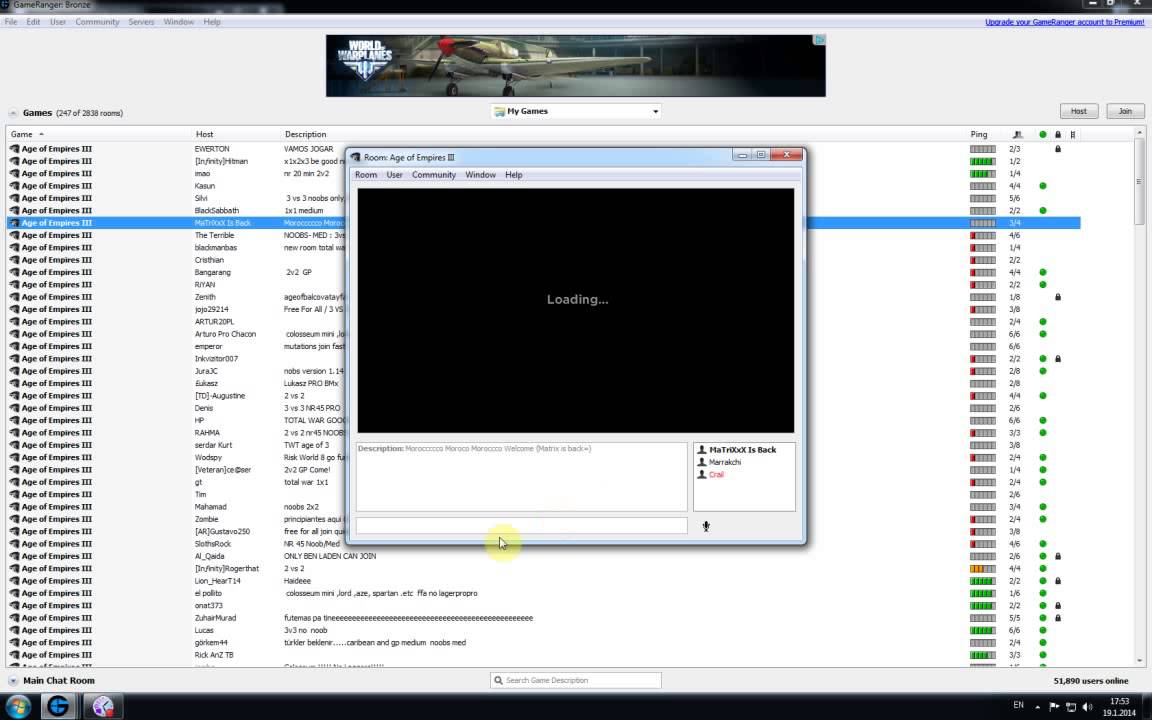Select the room hosted by el pollito
The image size is (1152, 720).
coord(544,593)
